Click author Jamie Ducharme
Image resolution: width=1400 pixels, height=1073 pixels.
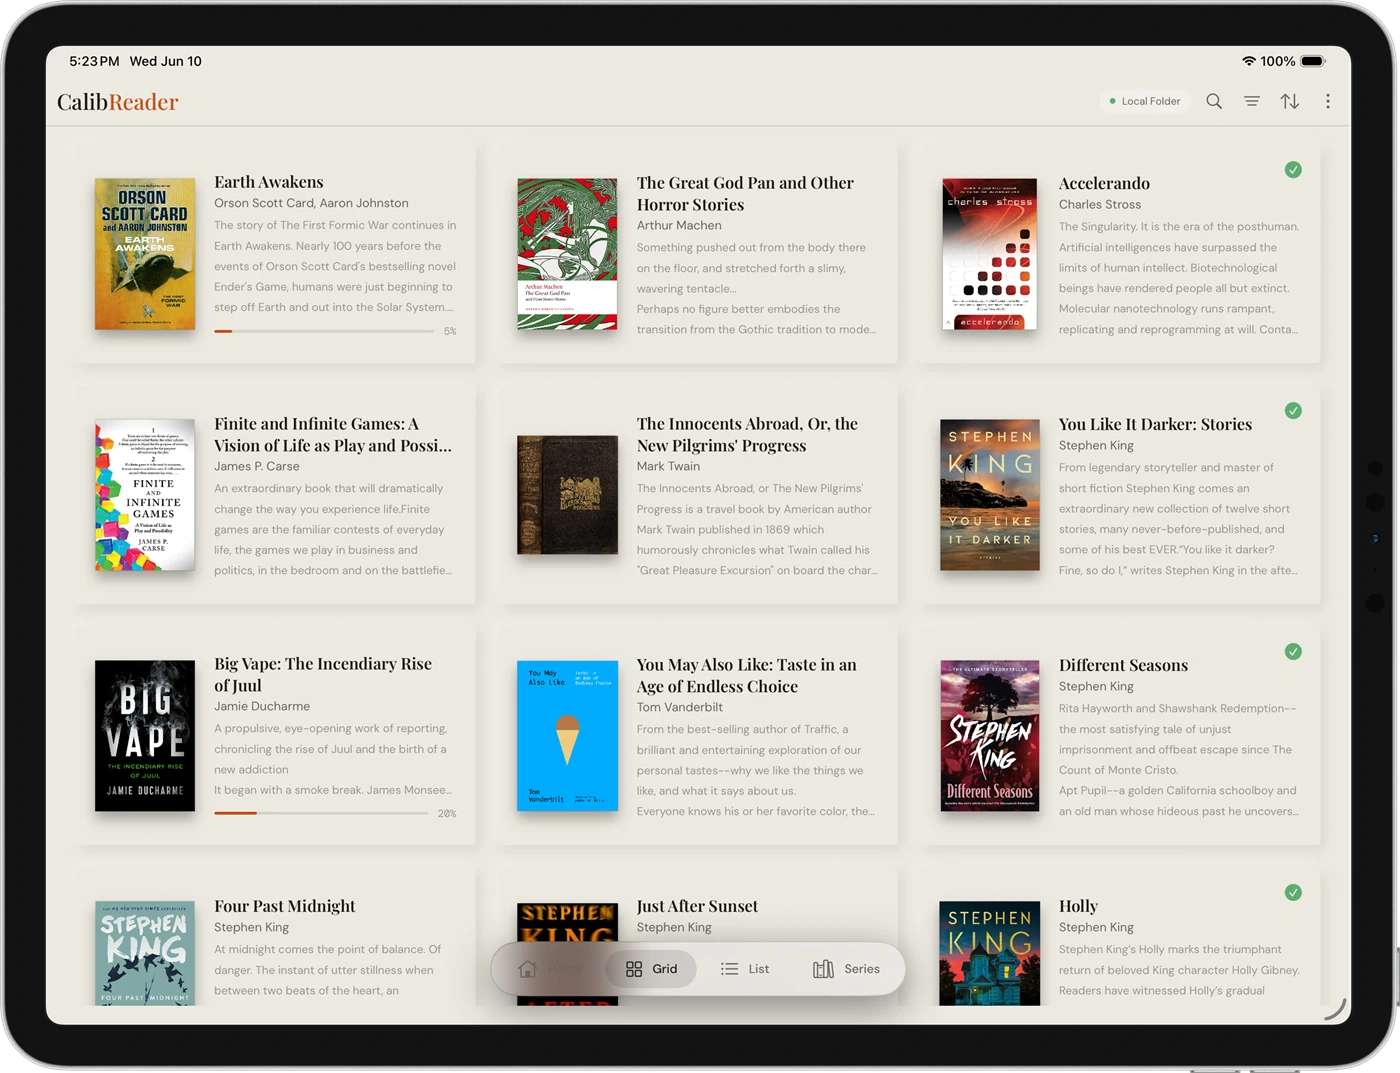point(262,706)
